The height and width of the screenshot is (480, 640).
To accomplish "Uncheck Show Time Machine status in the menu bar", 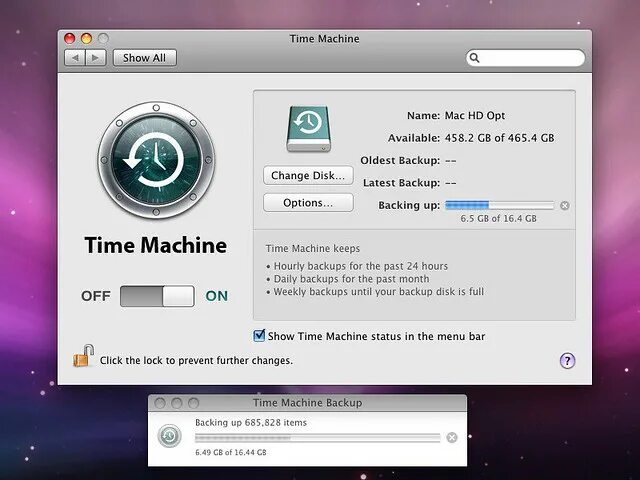I will tap(259, 336).
